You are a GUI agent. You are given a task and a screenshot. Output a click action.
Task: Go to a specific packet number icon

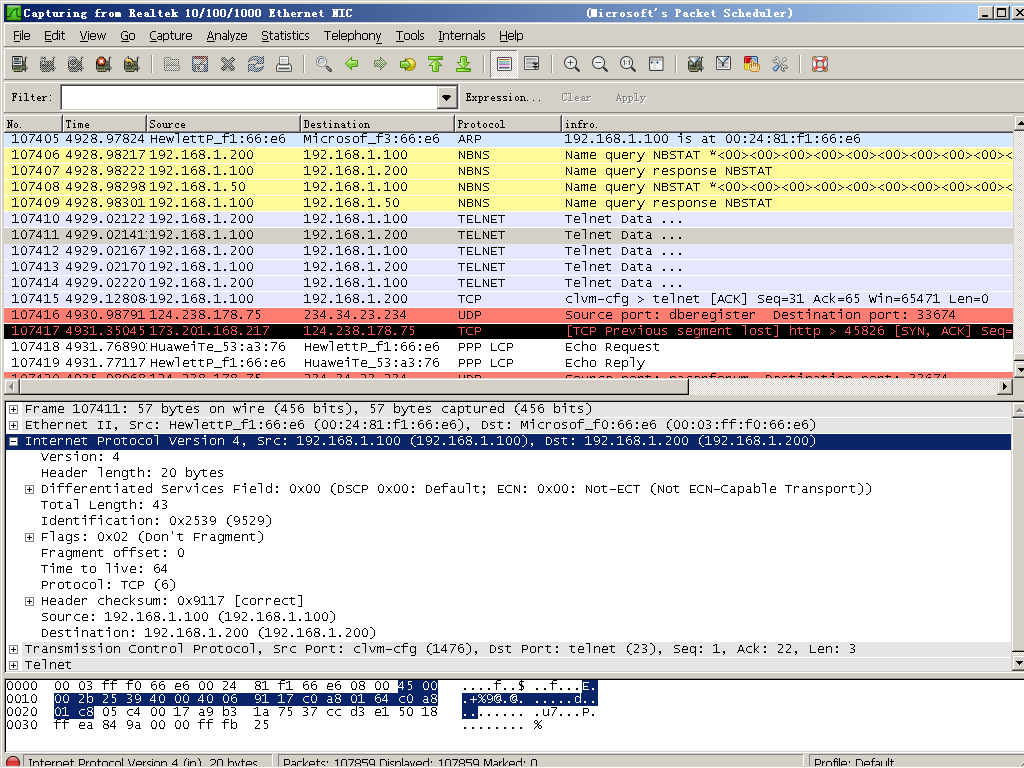[408, 64]
